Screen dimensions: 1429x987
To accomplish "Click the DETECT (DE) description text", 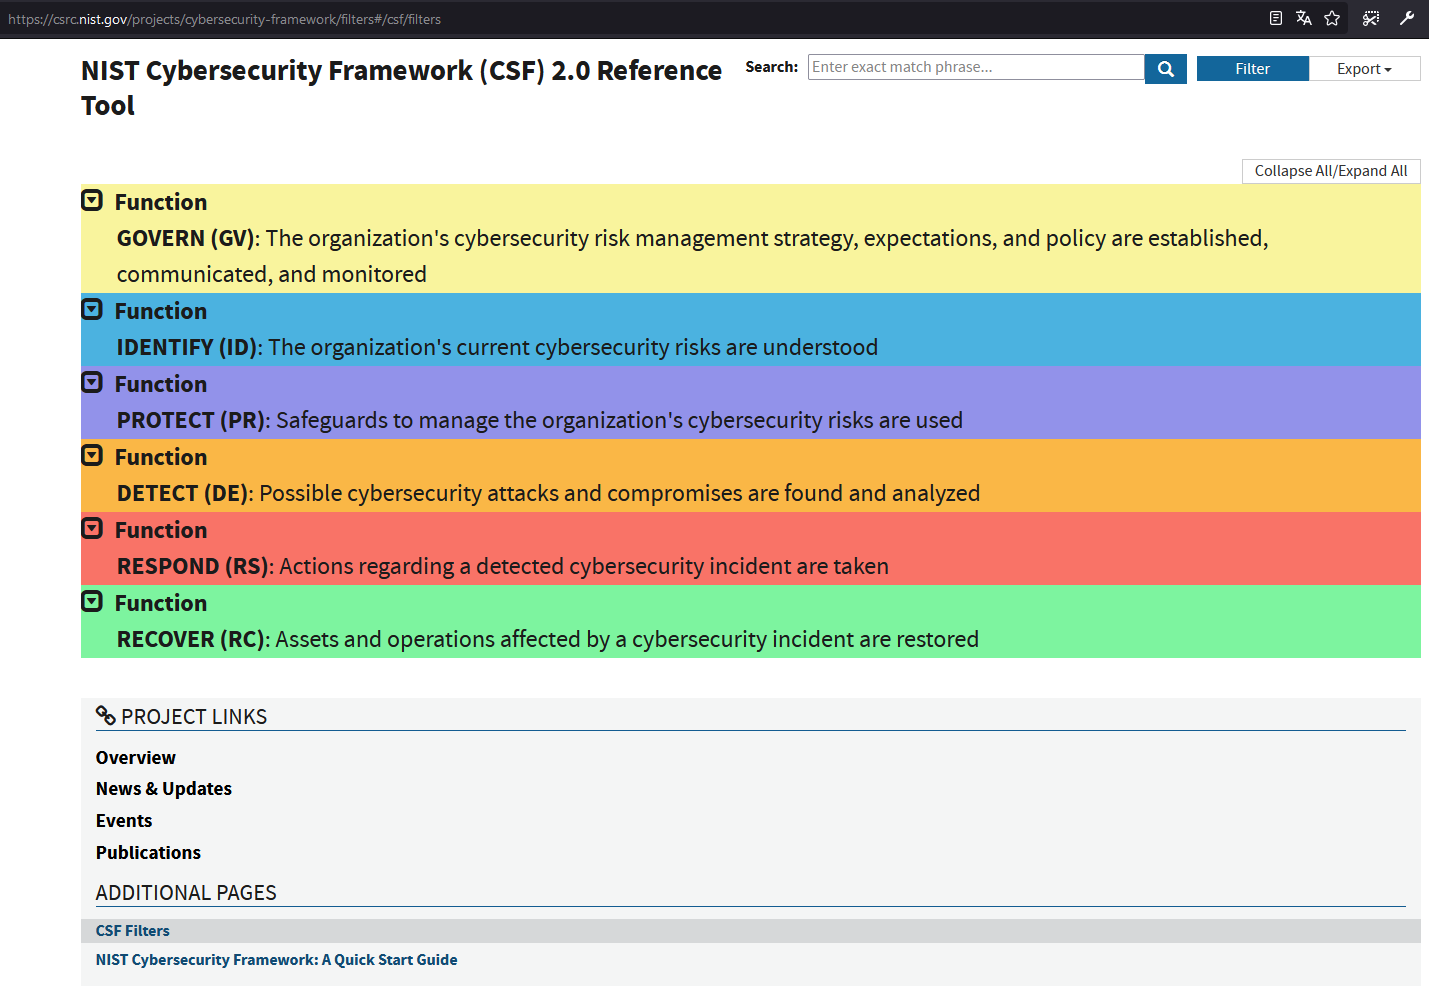I will click(548, 493).
